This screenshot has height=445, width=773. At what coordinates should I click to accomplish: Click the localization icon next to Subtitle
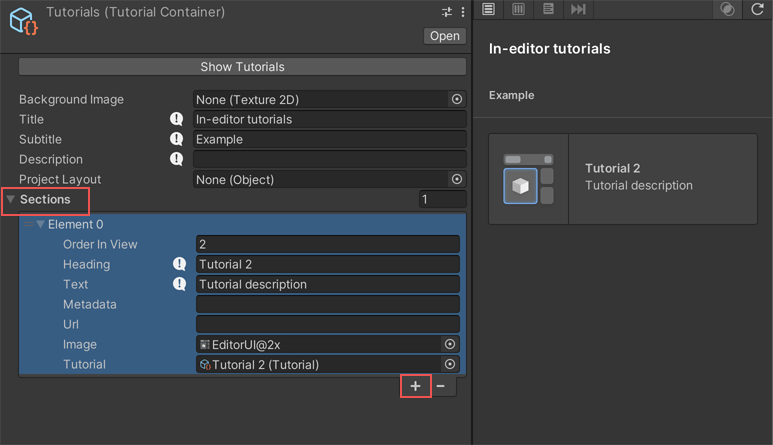pyautogui.click(x=177, y=139)
